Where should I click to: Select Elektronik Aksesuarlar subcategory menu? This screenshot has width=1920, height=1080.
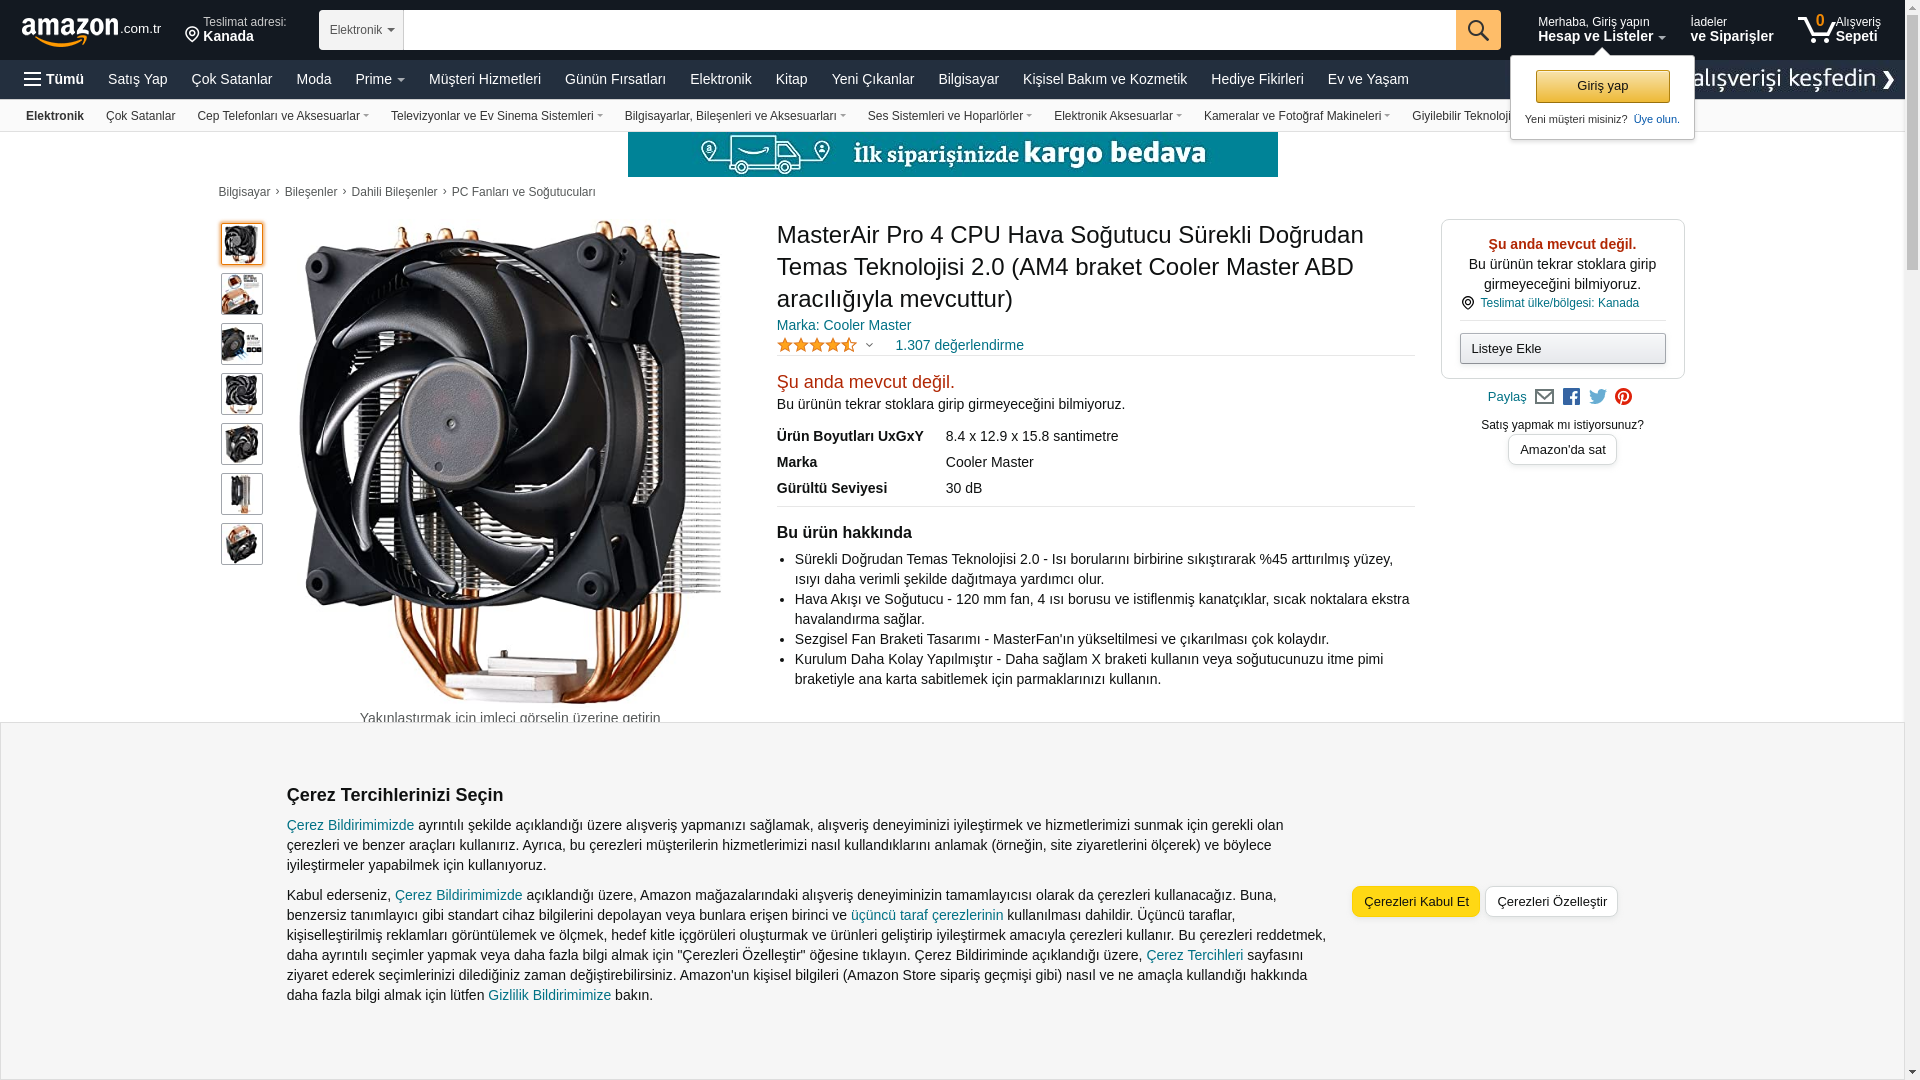[1117, 116]
